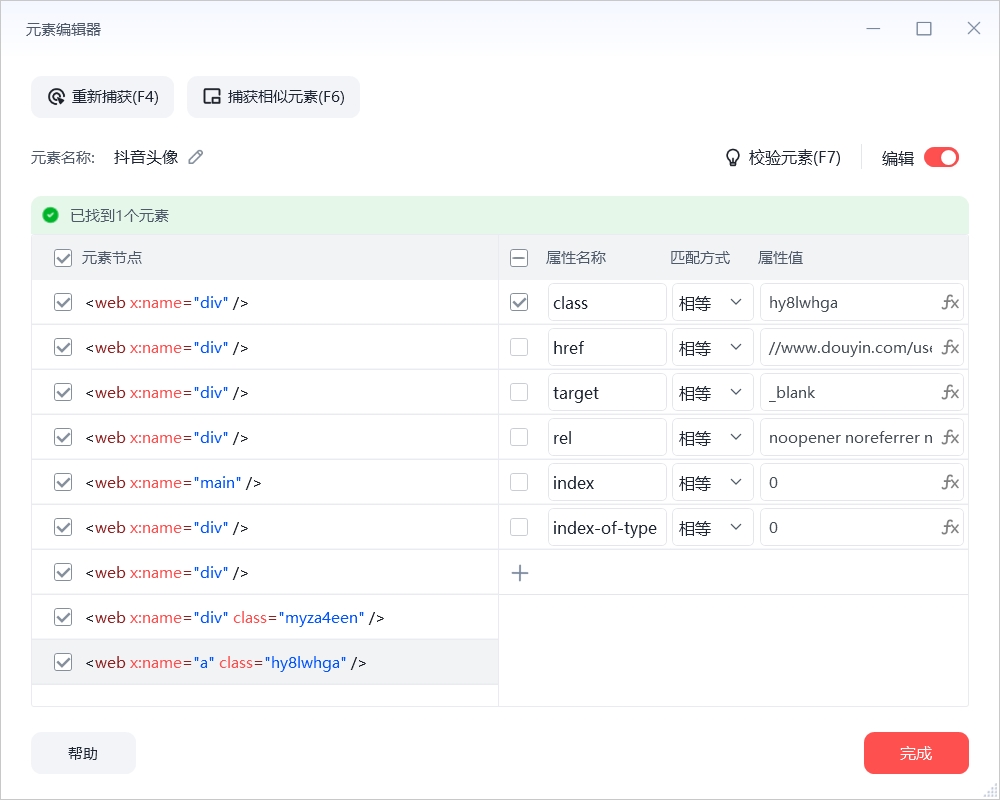Click the fx icon in the index-of-type row

coord(950,528)
